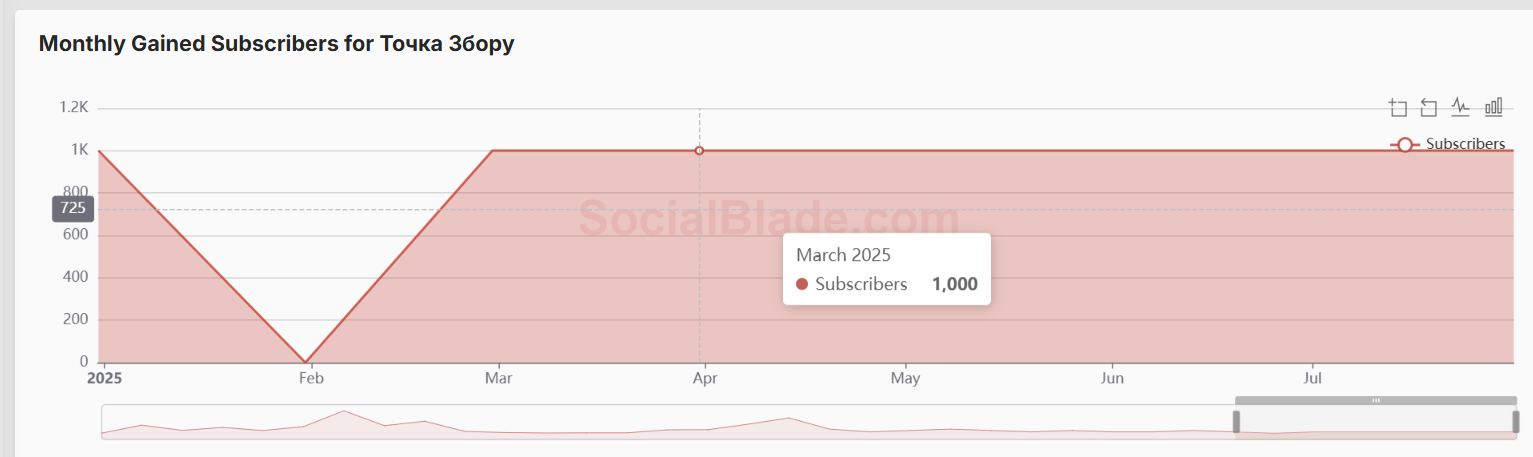Activate the area zoom tool icon
Viewport: 1533px width, 457px height.
click(x=1397, y=107)
